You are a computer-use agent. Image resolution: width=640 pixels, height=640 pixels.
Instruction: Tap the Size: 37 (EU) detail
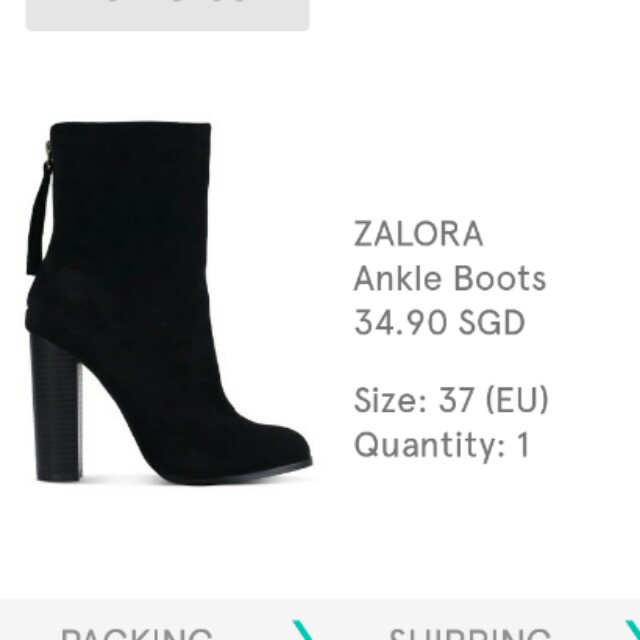[451, 400]
